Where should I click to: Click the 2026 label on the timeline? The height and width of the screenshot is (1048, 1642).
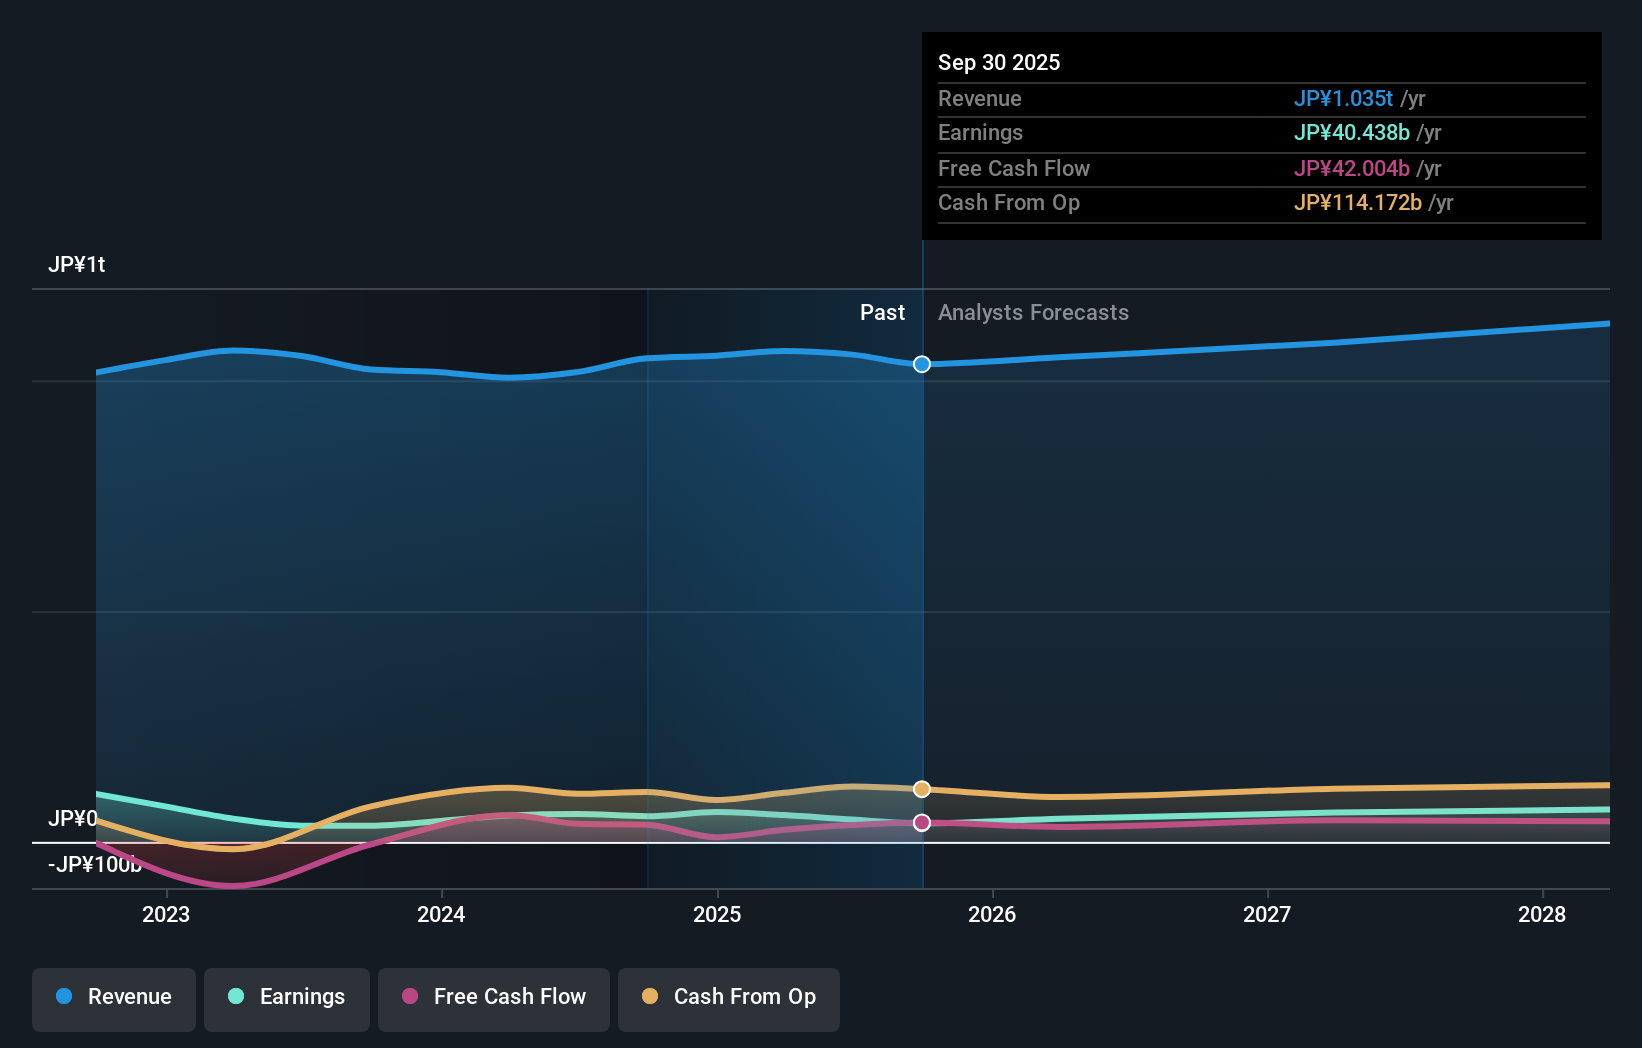(992, 914)
